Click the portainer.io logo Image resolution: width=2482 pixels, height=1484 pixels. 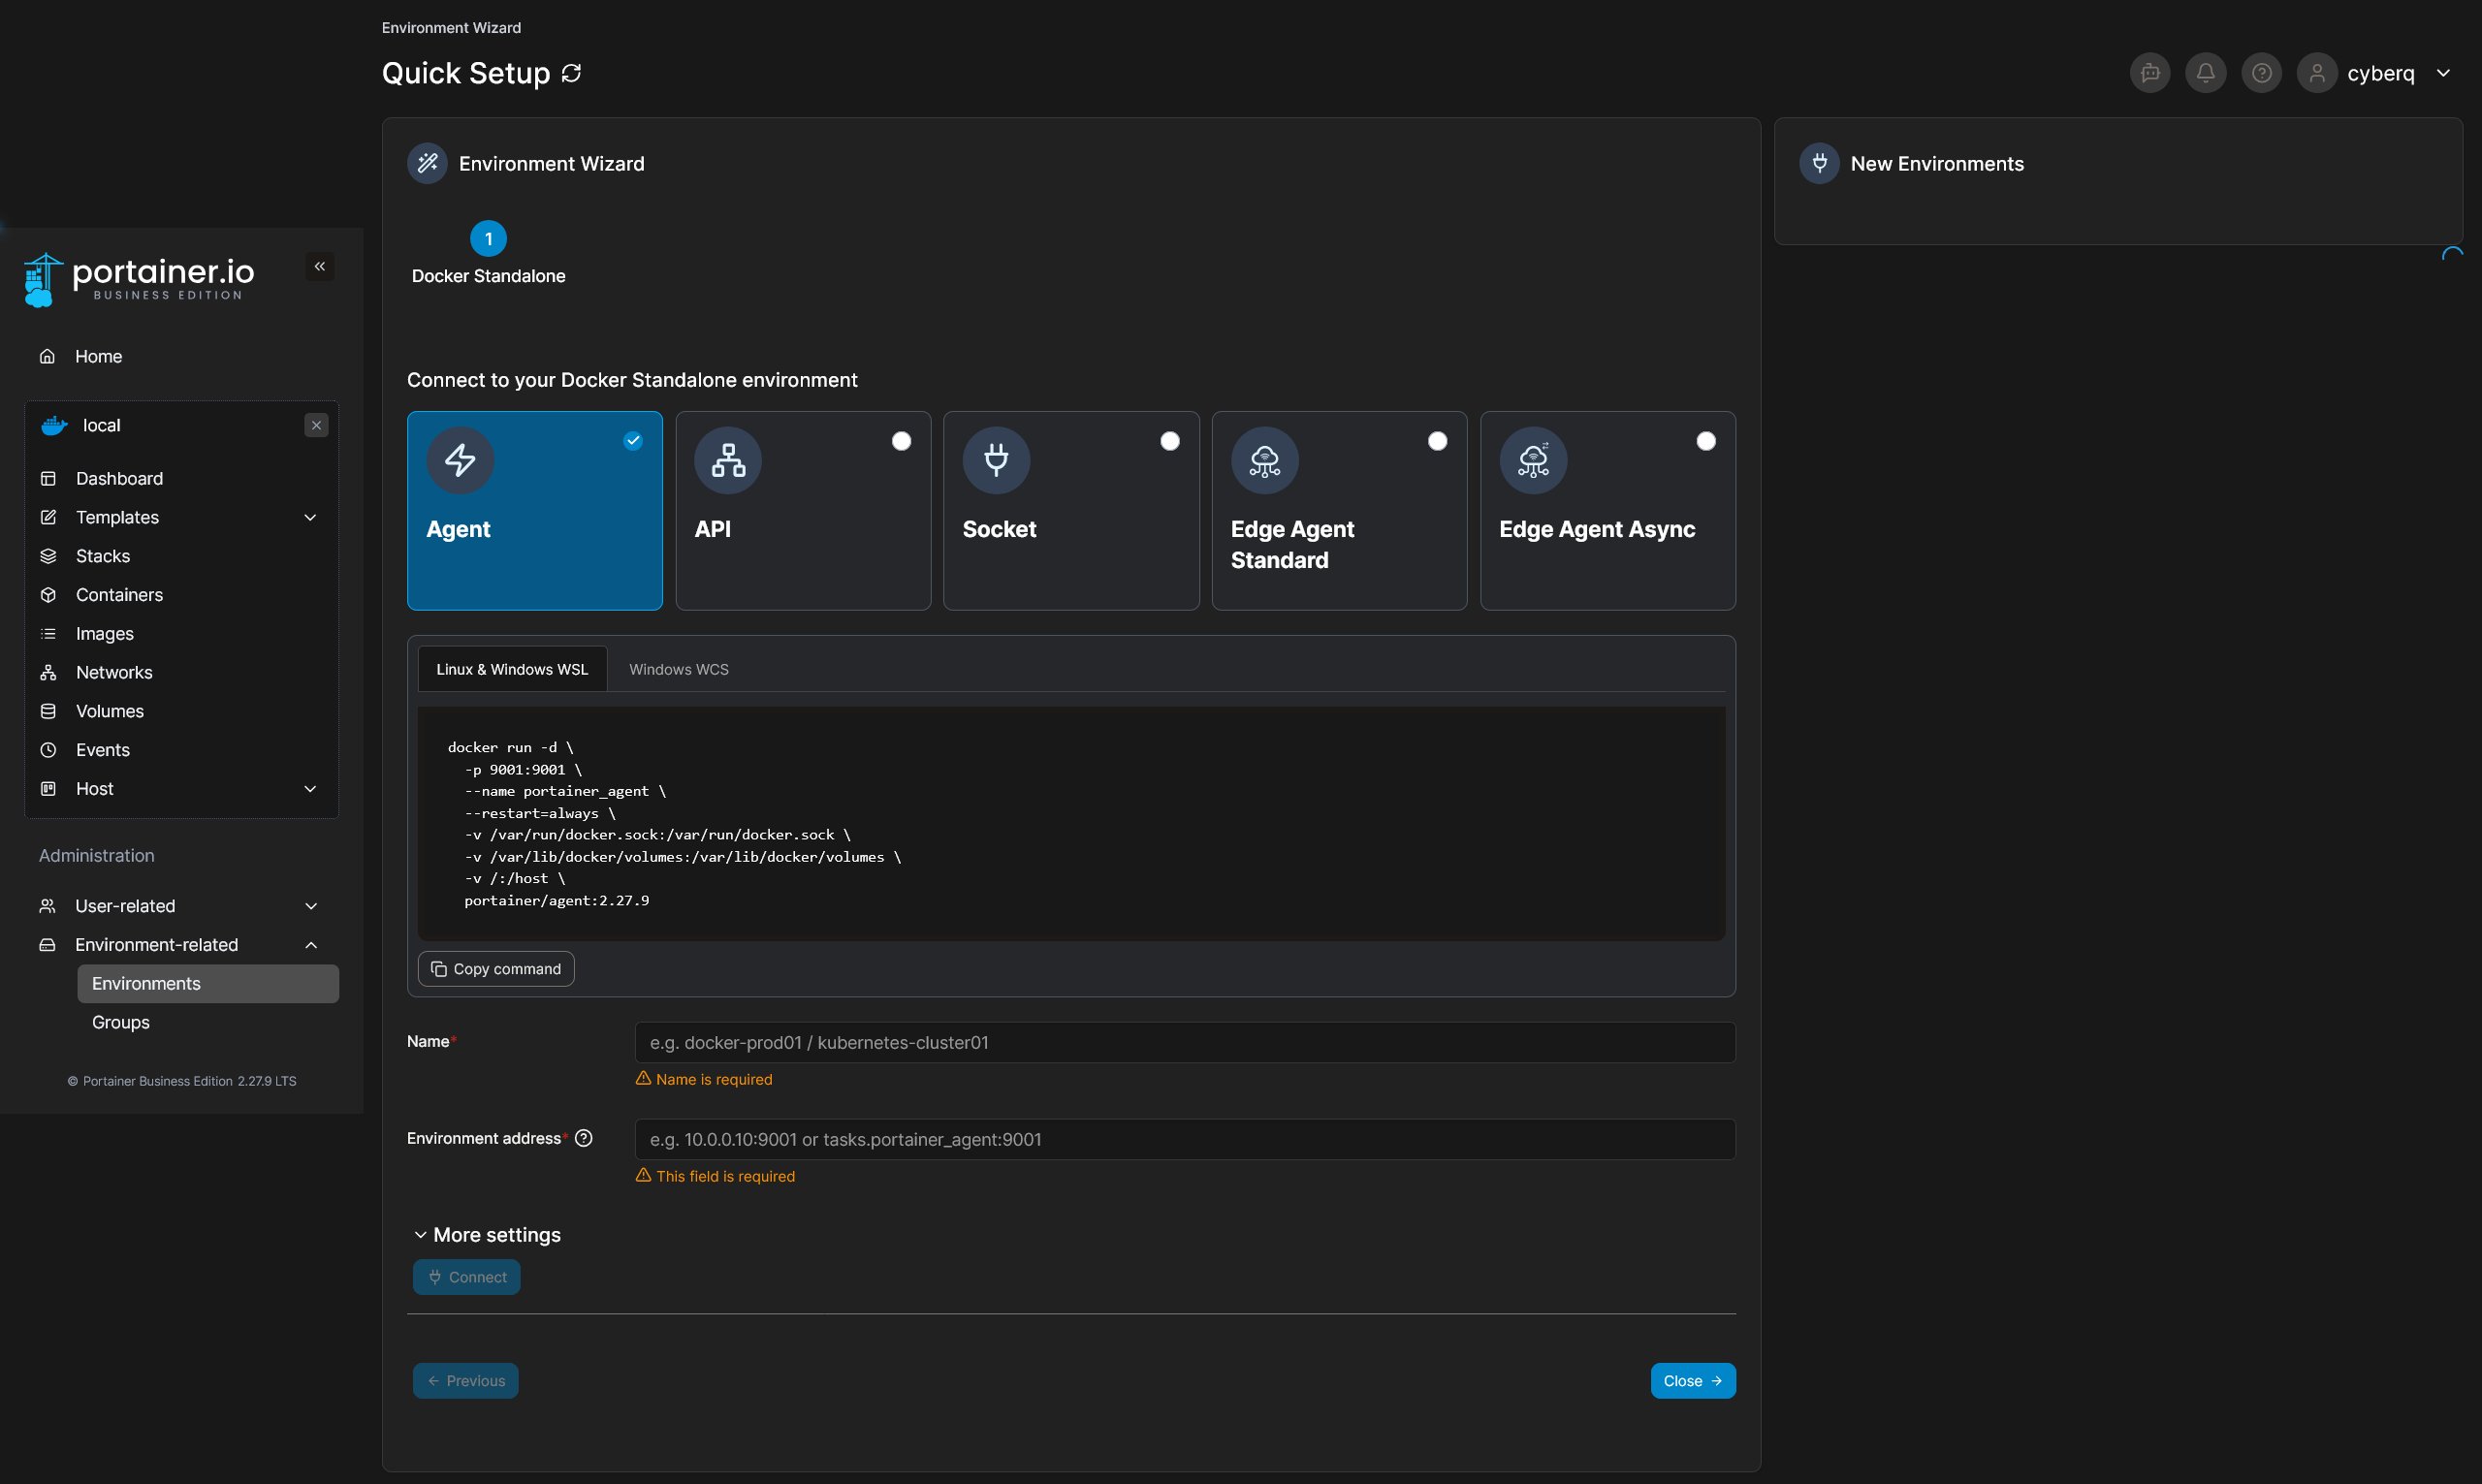click(x=139, y=279)
